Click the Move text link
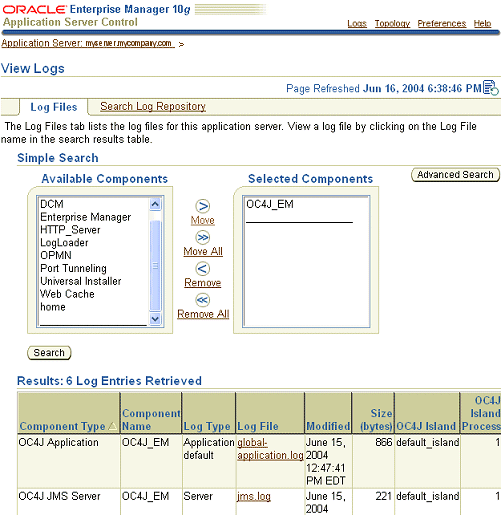This screenshot has width=501, height=515. (203, 220)
